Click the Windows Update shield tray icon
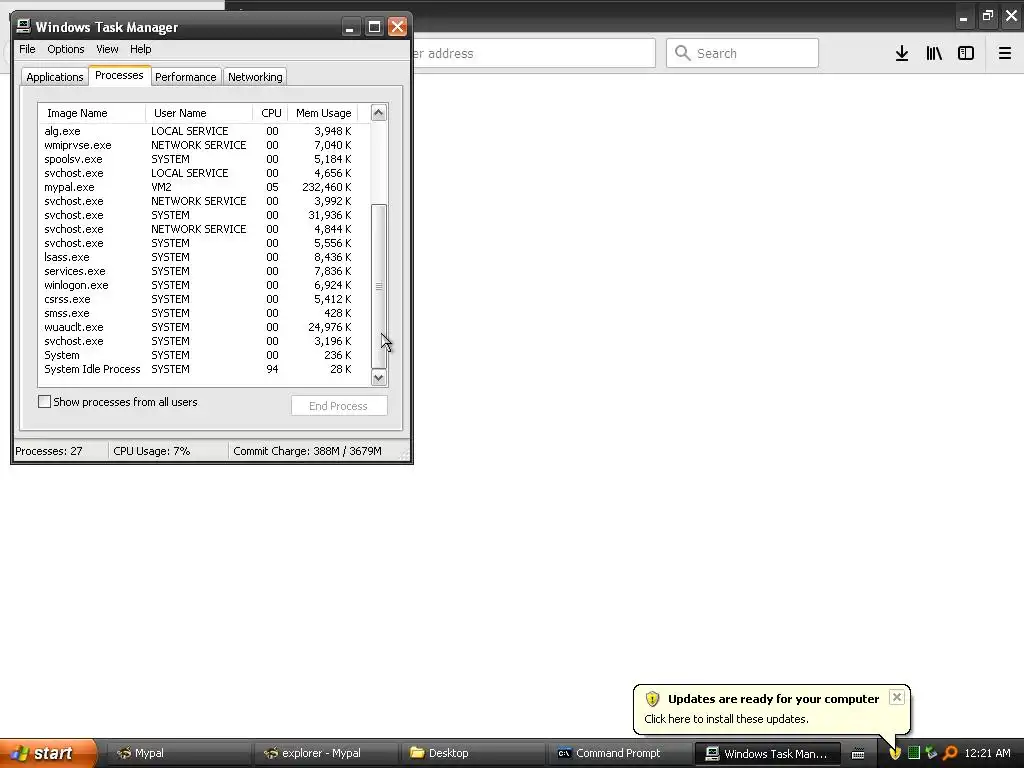 (x=895, y=753)
